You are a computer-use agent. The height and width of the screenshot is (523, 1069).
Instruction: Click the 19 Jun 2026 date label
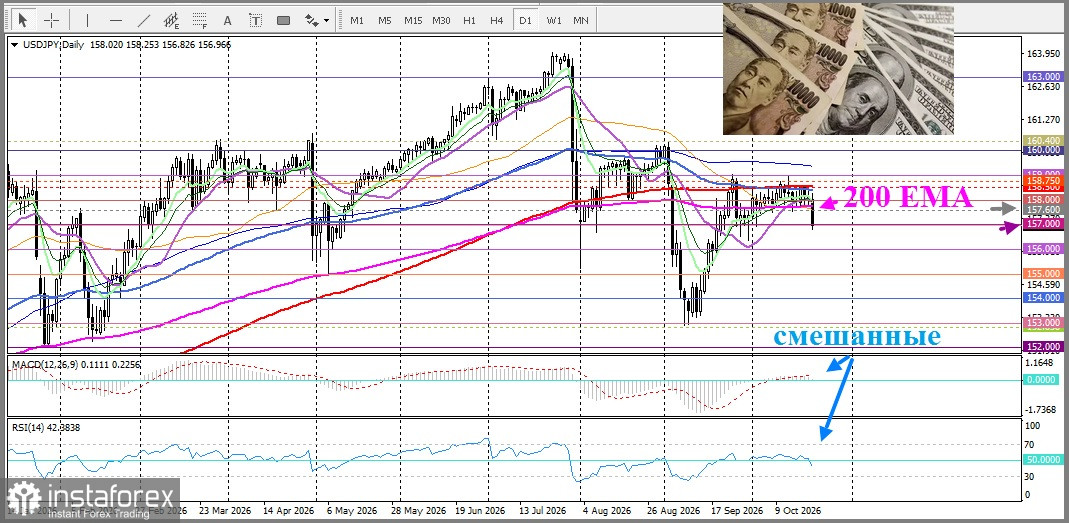tap(479, 510)
